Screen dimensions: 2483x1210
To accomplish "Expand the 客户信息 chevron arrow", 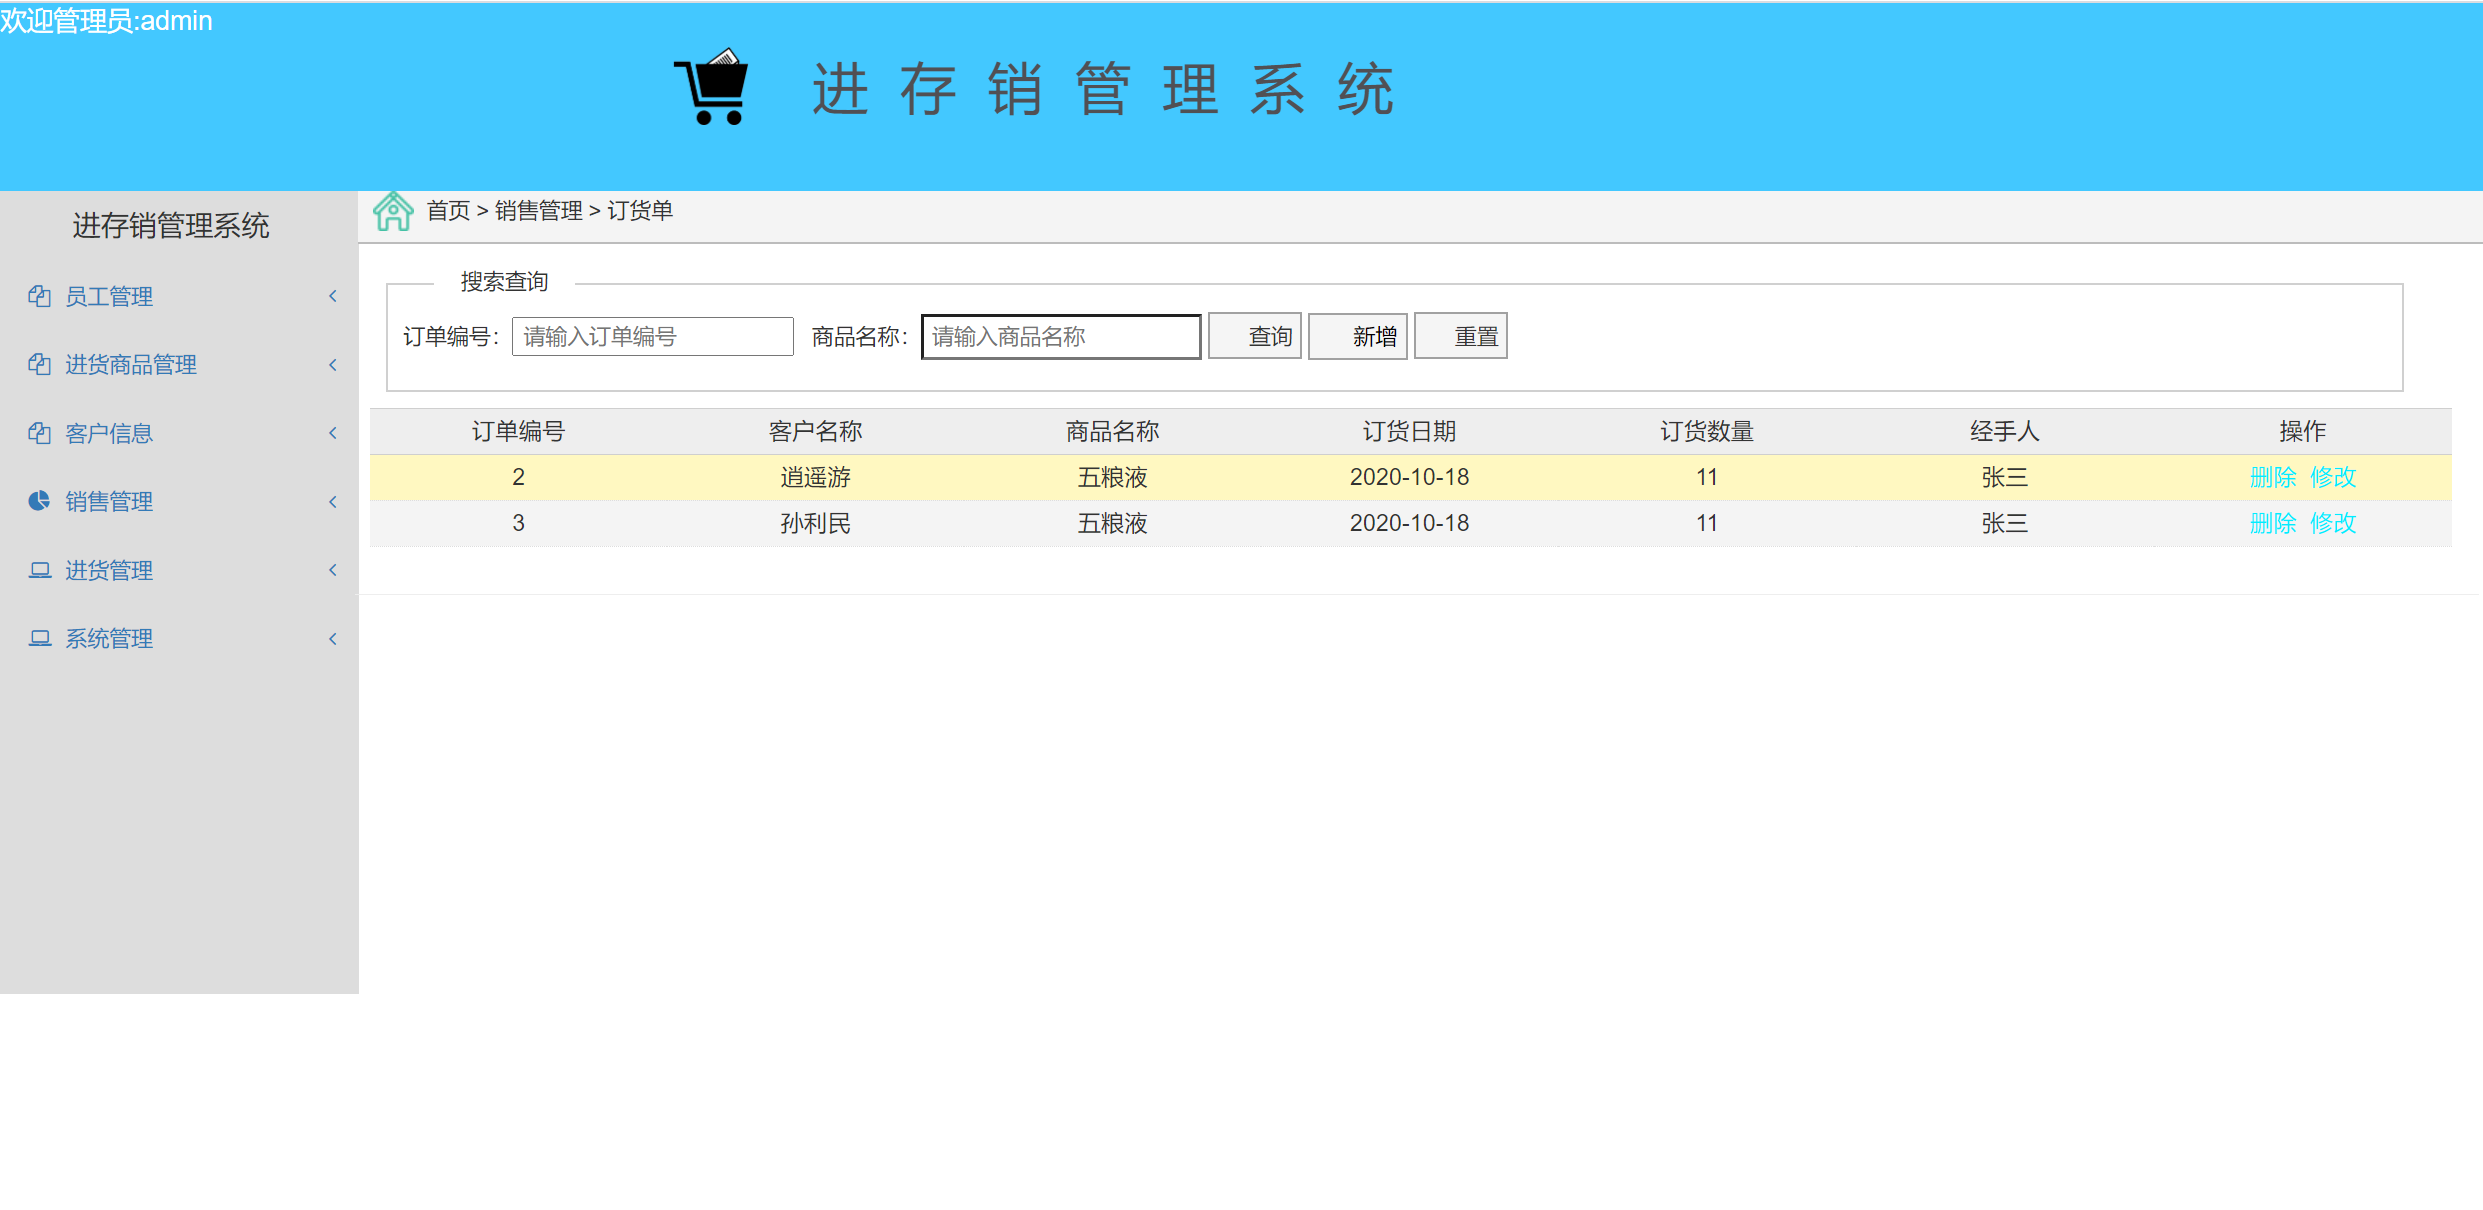I will [x=333, y=433].
